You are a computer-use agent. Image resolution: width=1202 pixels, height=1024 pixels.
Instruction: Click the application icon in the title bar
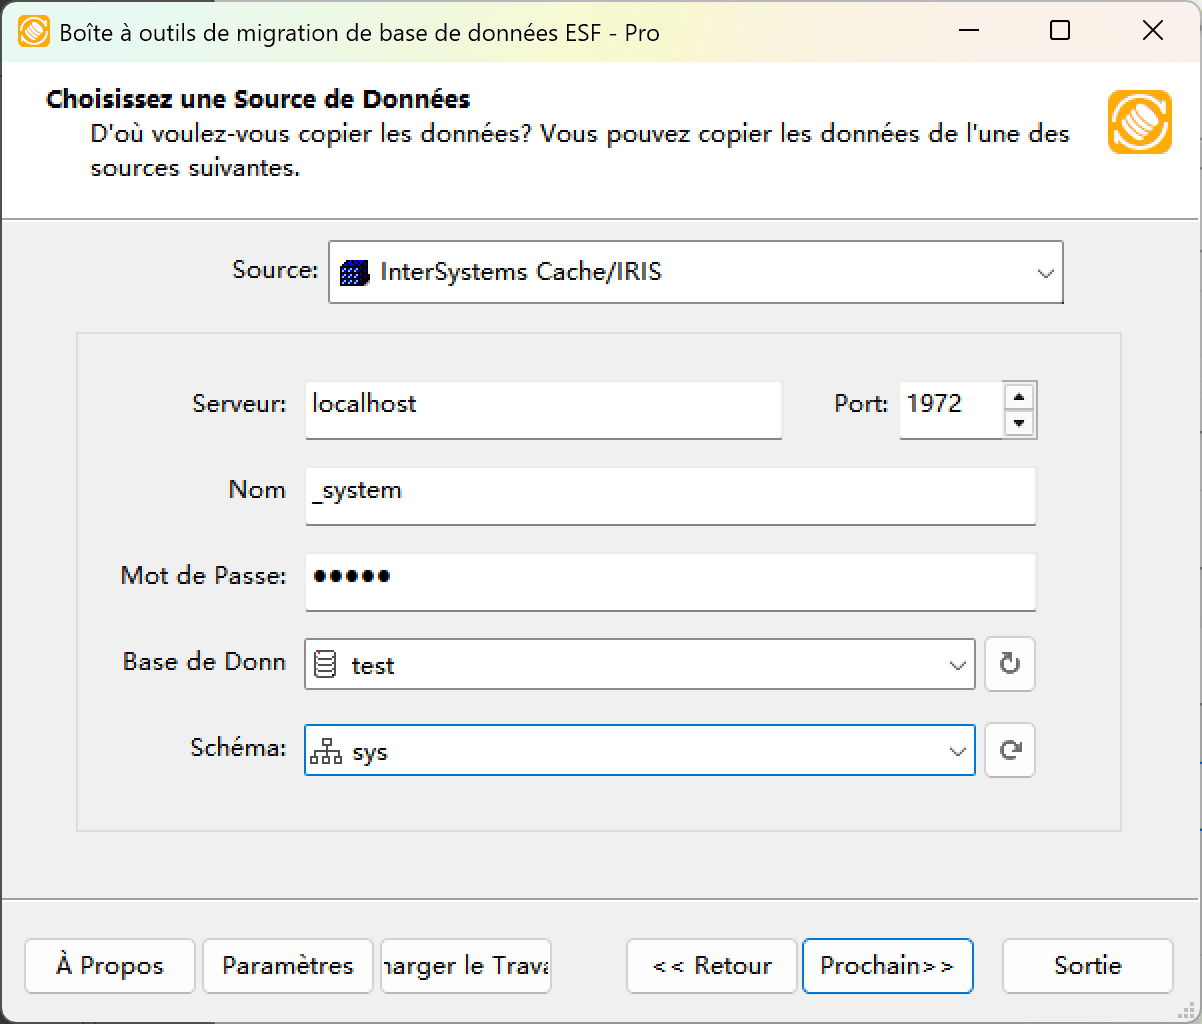33,31
